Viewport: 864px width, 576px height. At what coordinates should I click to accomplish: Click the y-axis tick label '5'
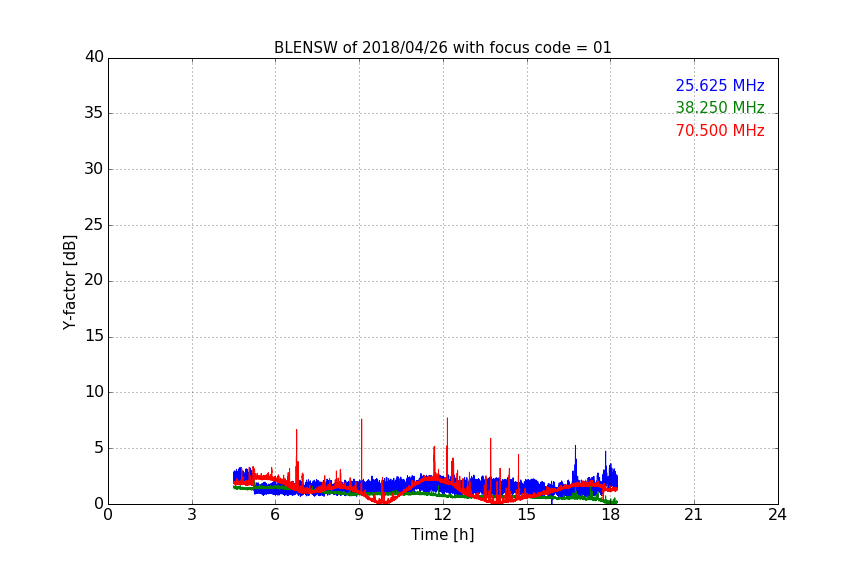tap(99, 448)
